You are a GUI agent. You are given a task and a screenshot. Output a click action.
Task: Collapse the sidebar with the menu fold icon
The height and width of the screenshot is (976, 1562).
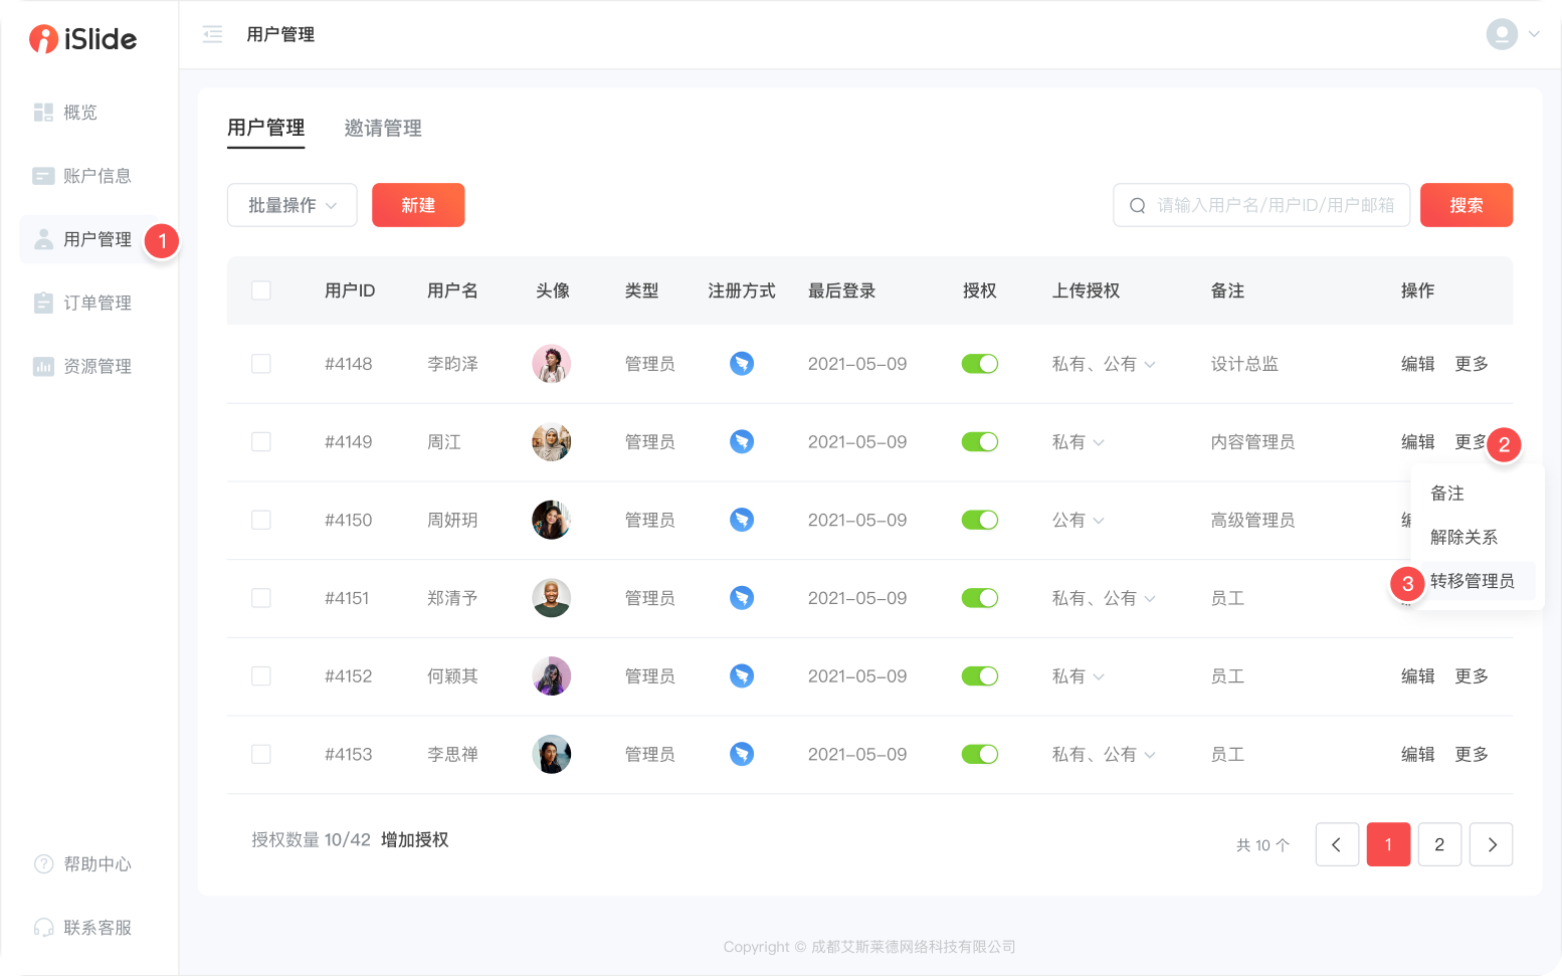(x=212, y=35)
